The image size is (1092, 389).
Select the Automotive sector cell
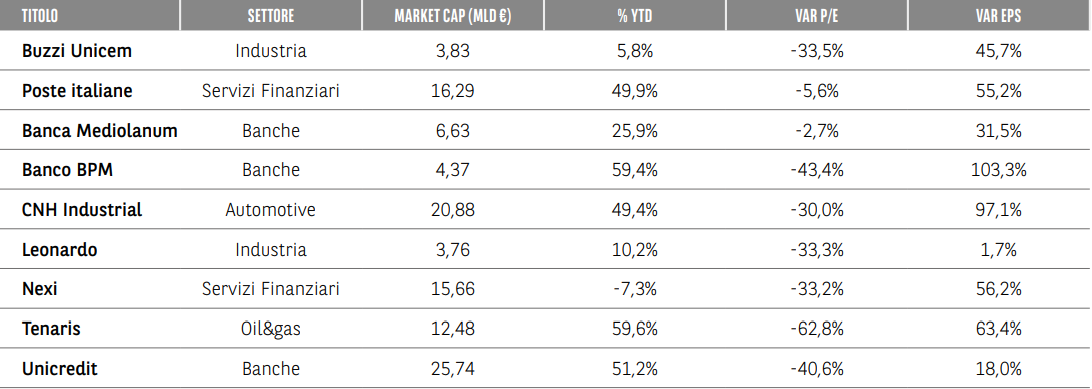[x=270, y=209]
